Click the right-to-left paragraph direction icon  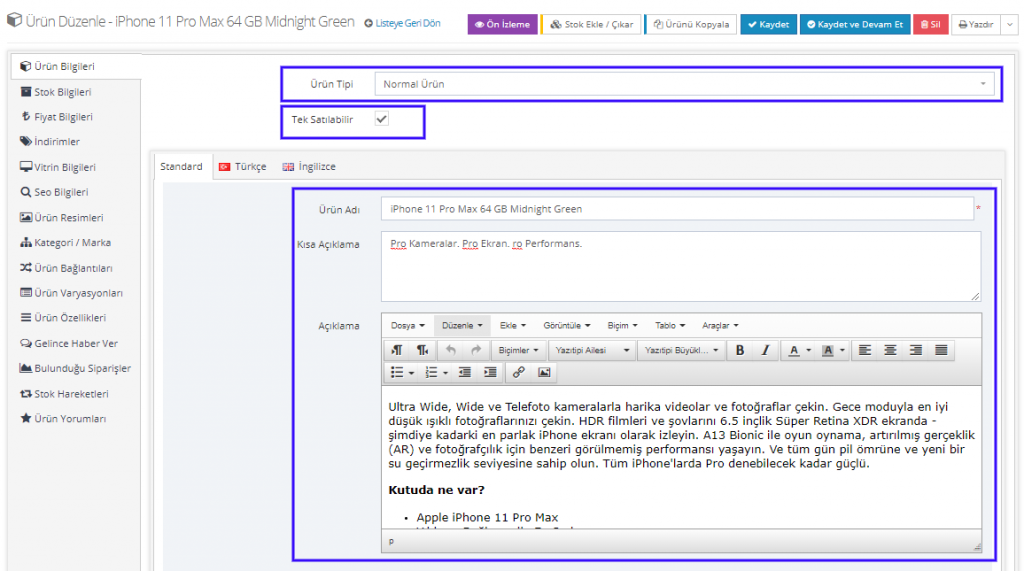(423, 350)
